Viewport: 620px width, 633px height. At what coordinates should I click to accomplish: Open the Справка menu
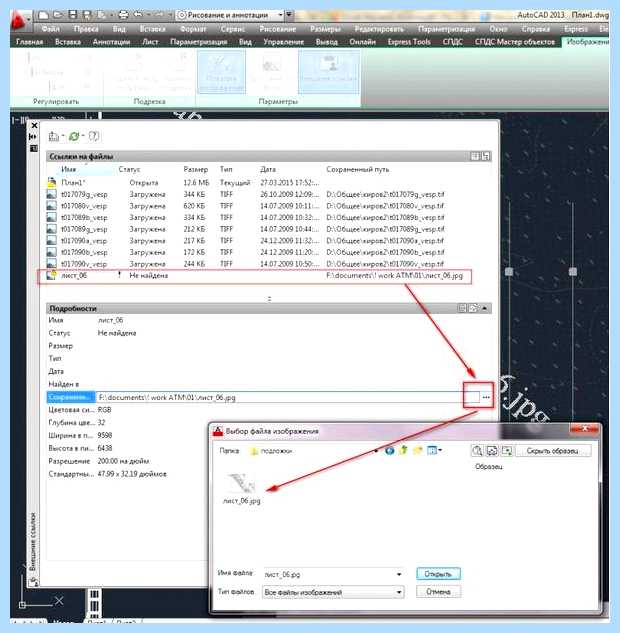[x=535, y=29]
